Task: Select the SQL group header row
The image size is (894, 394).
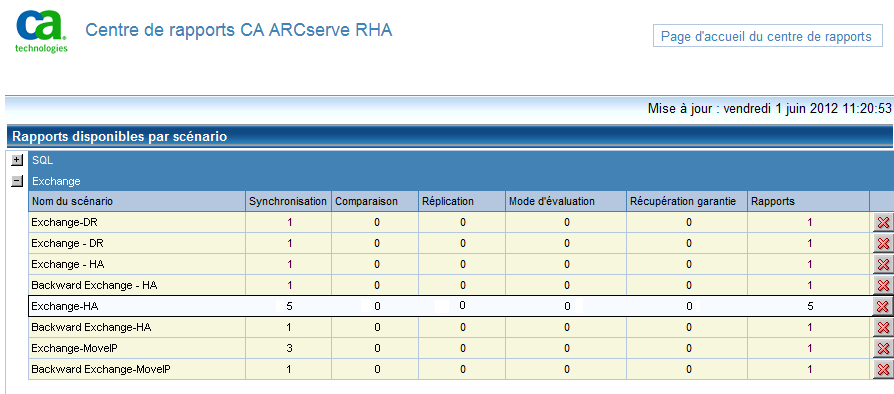Action: click(x=461, y=161)
